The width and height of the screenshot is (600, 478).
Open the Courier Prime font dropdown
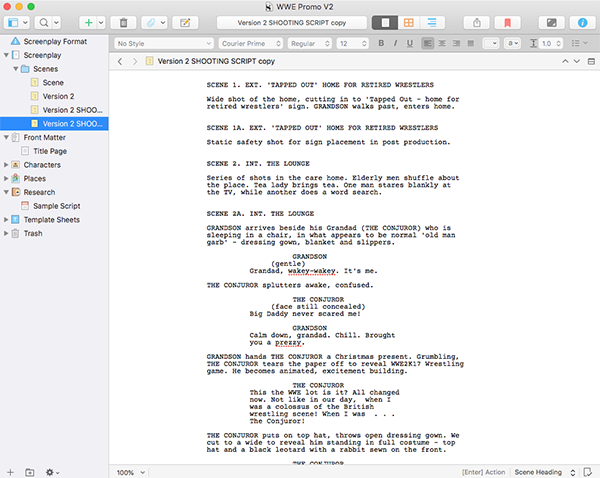tap(250, 44)
